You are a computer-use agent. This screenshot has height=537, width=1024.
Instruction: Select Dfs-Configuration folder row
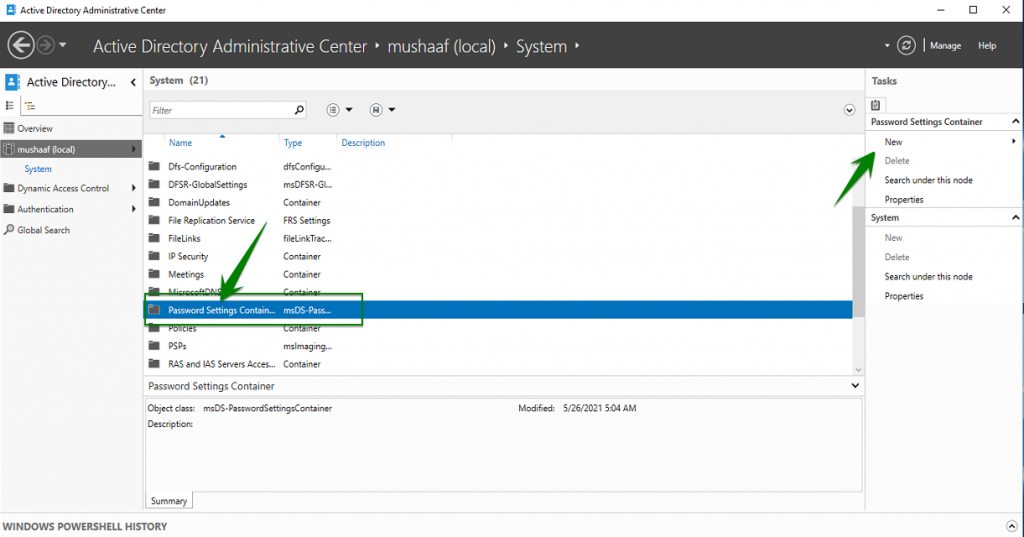[498, 167]
